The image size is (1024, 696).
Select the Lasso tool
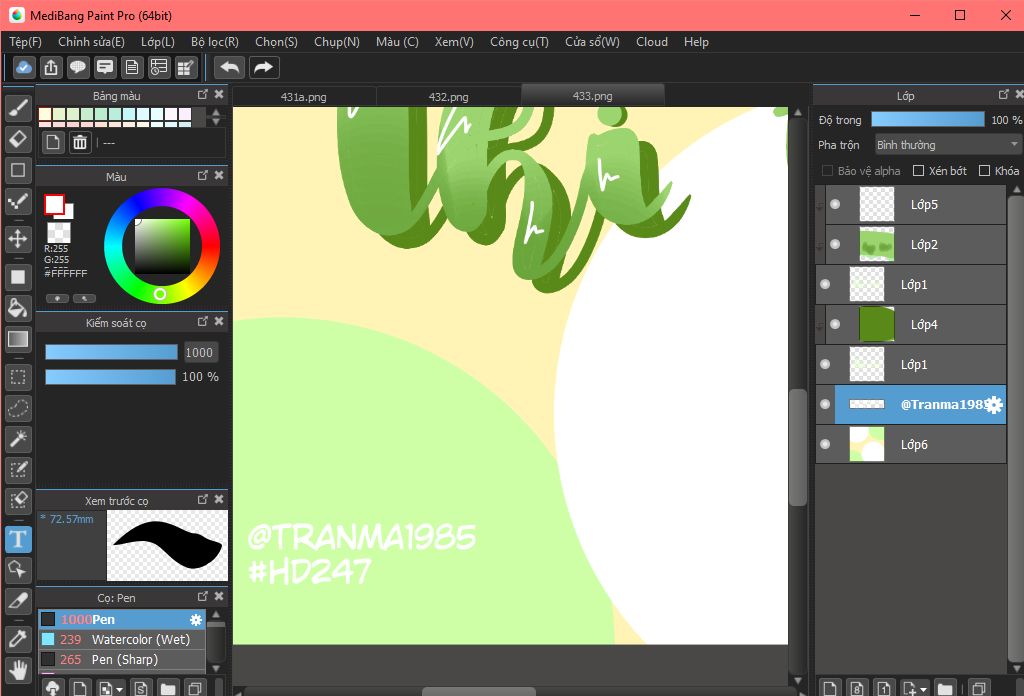(18, 408)
